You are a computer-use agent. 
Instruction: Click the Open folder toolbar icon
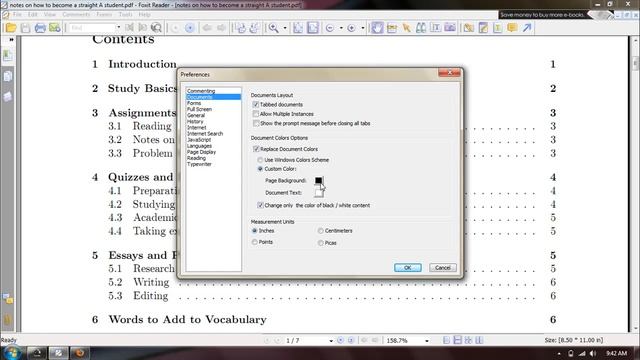coord(11,28)
